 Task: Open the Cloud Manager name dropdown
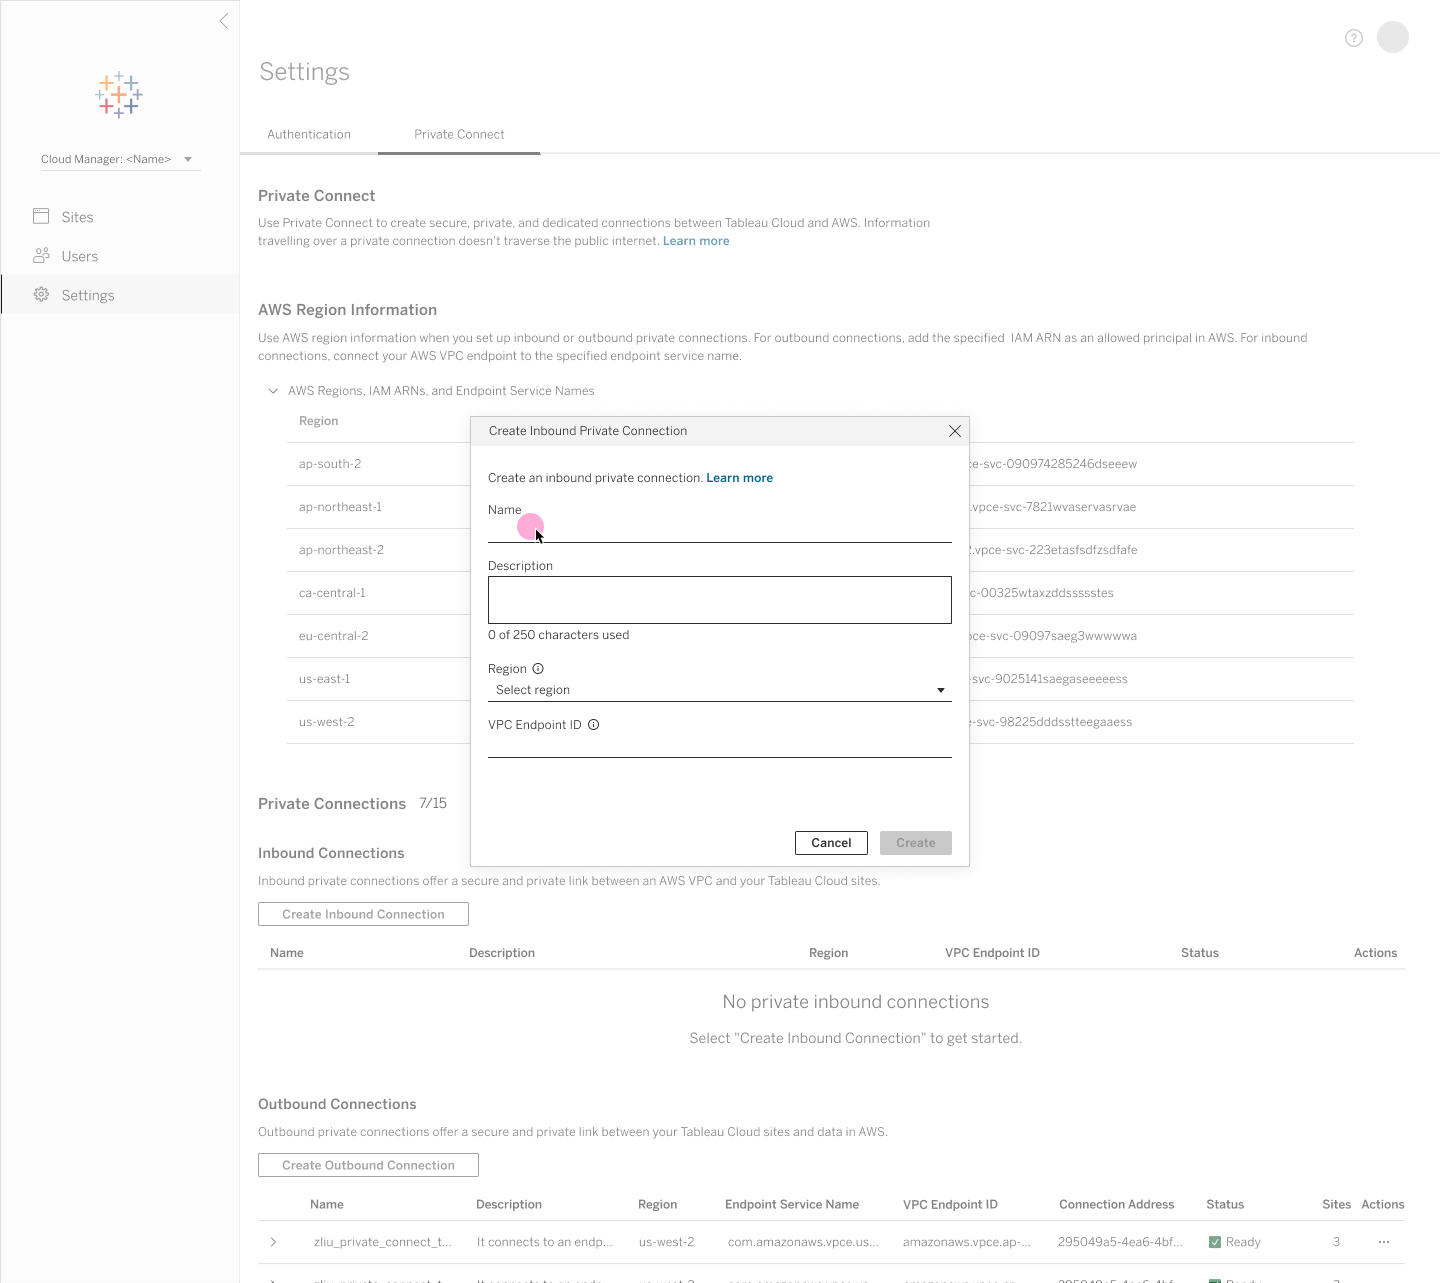coord(120,159)
